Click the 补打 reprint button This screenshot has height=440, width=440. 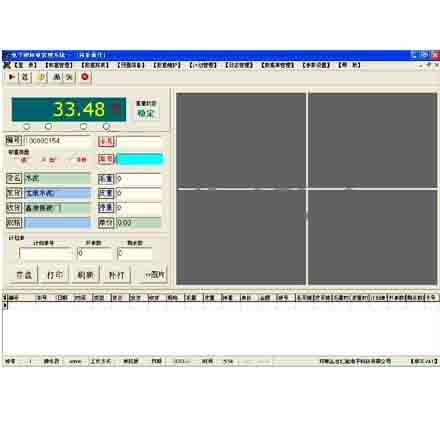click(x=116, y=275)
